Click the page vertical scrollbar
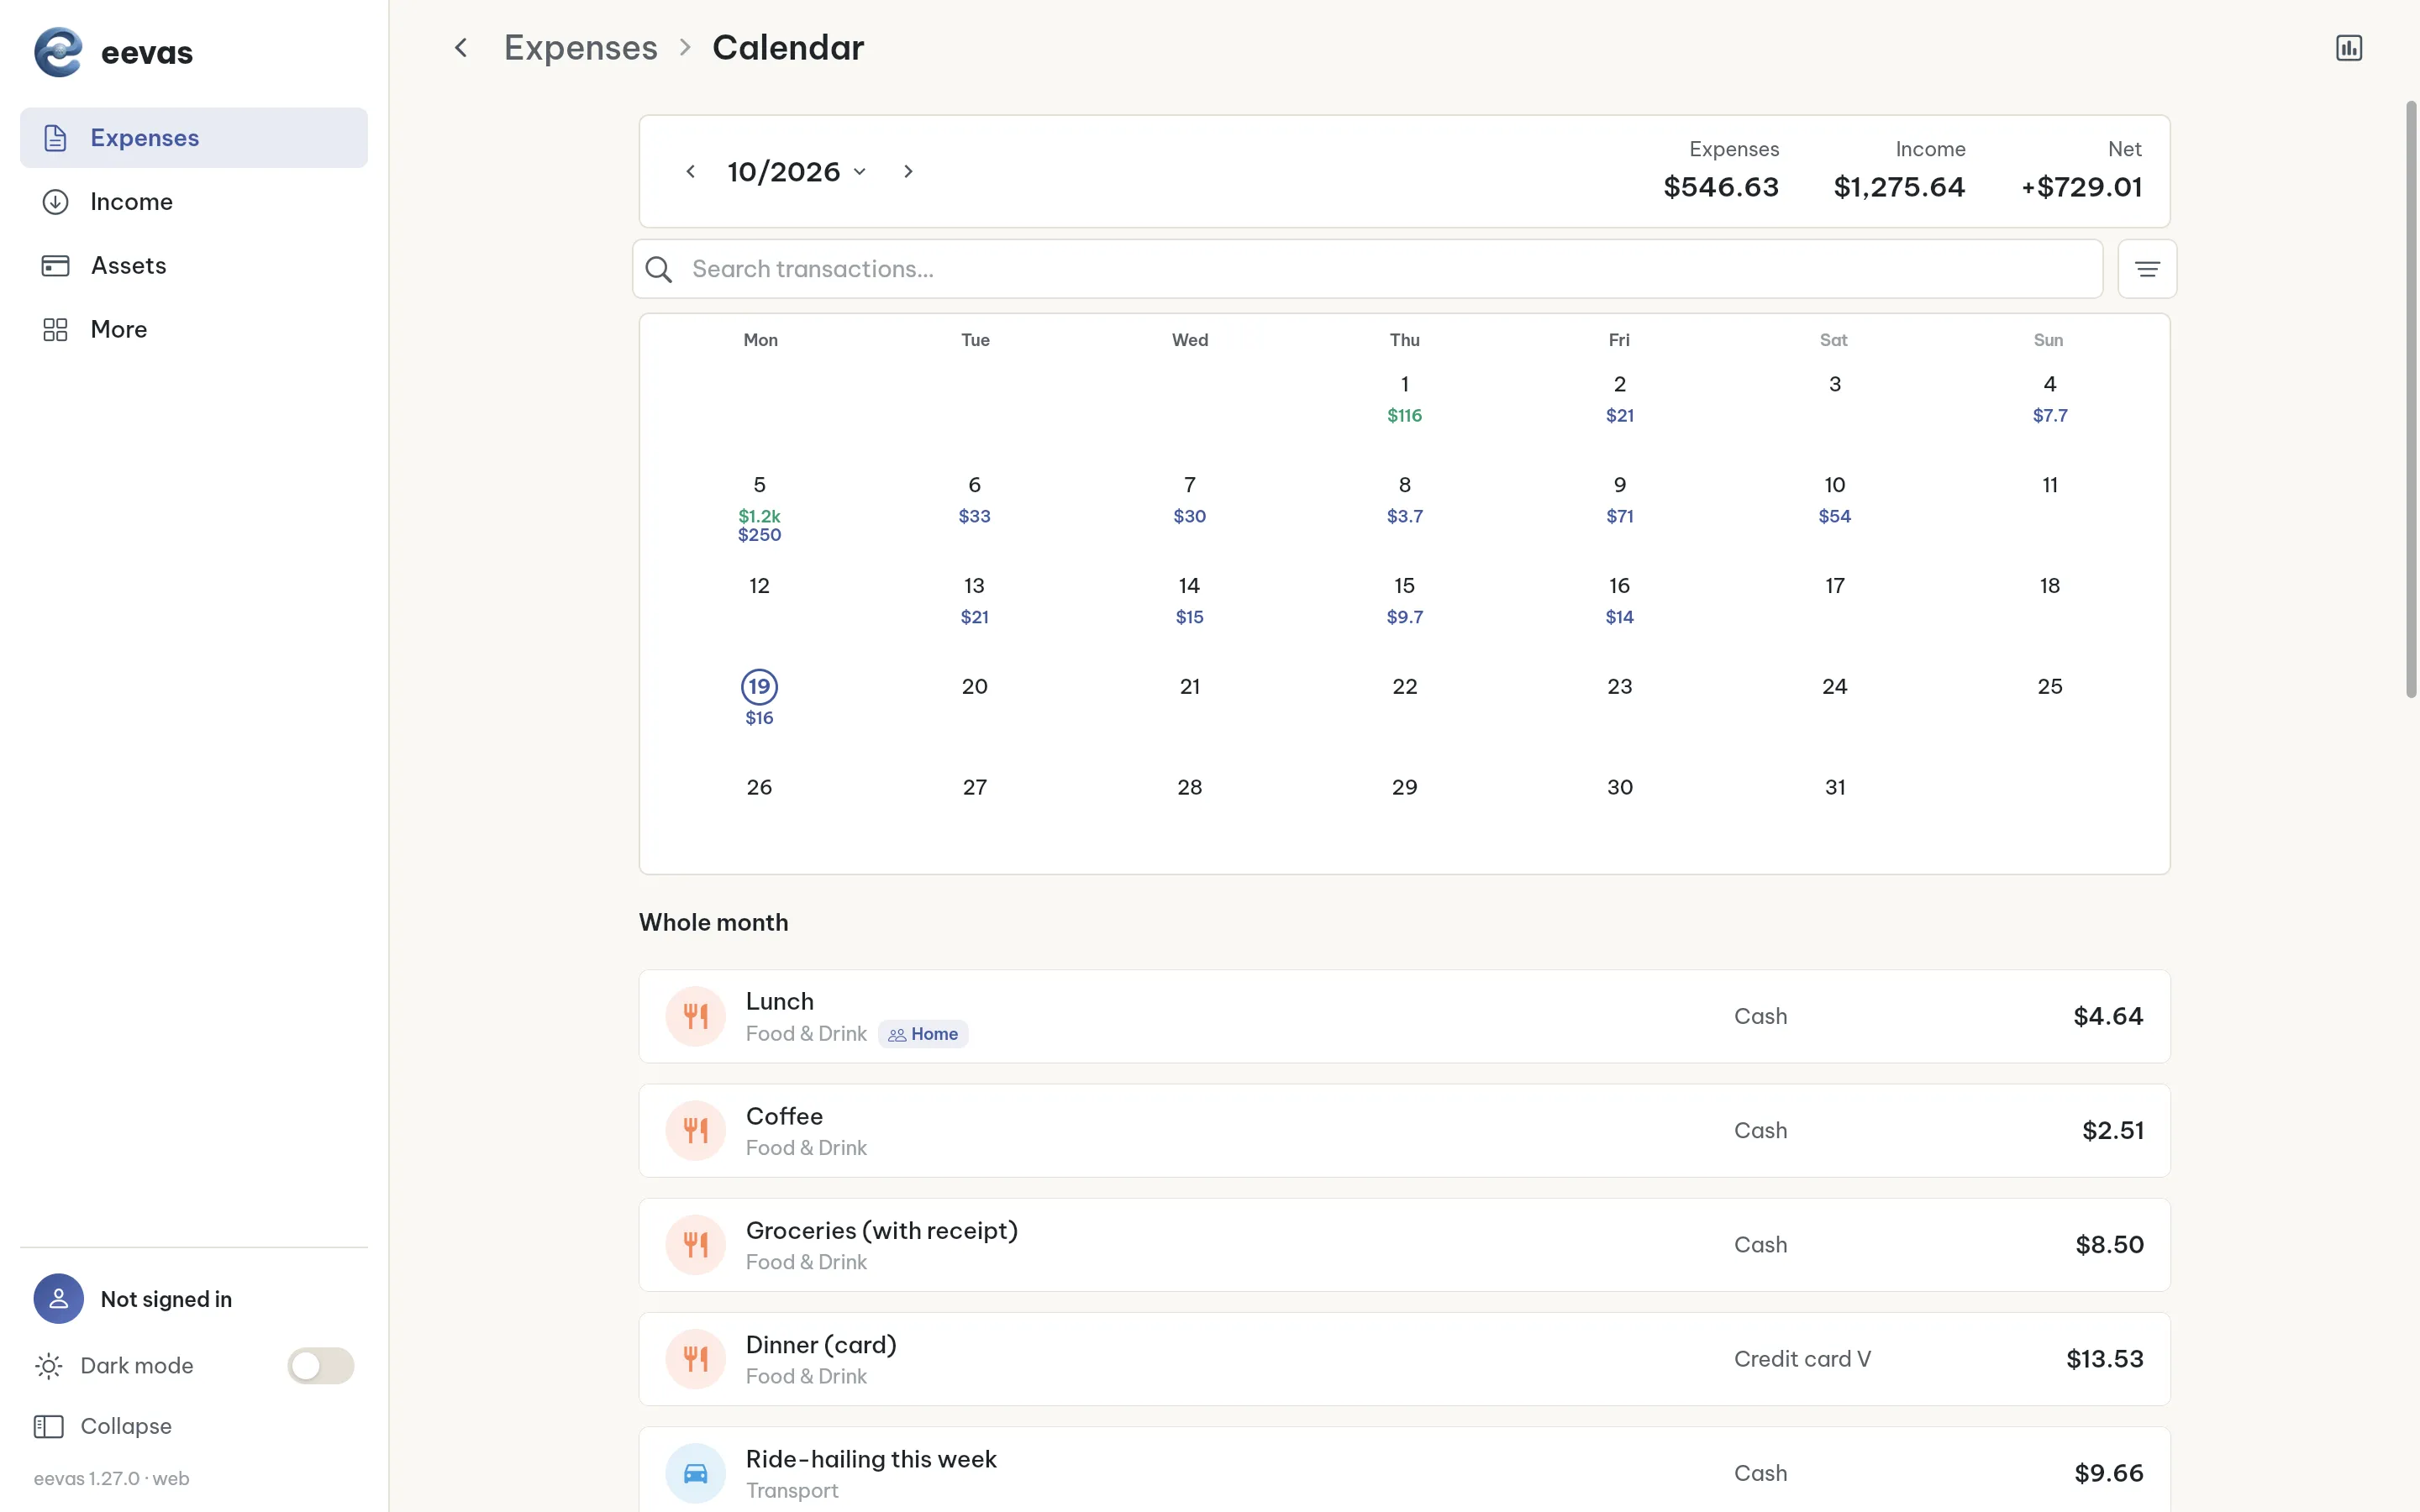The width and height of the screenshot is (2420, 1512). 2411,400
